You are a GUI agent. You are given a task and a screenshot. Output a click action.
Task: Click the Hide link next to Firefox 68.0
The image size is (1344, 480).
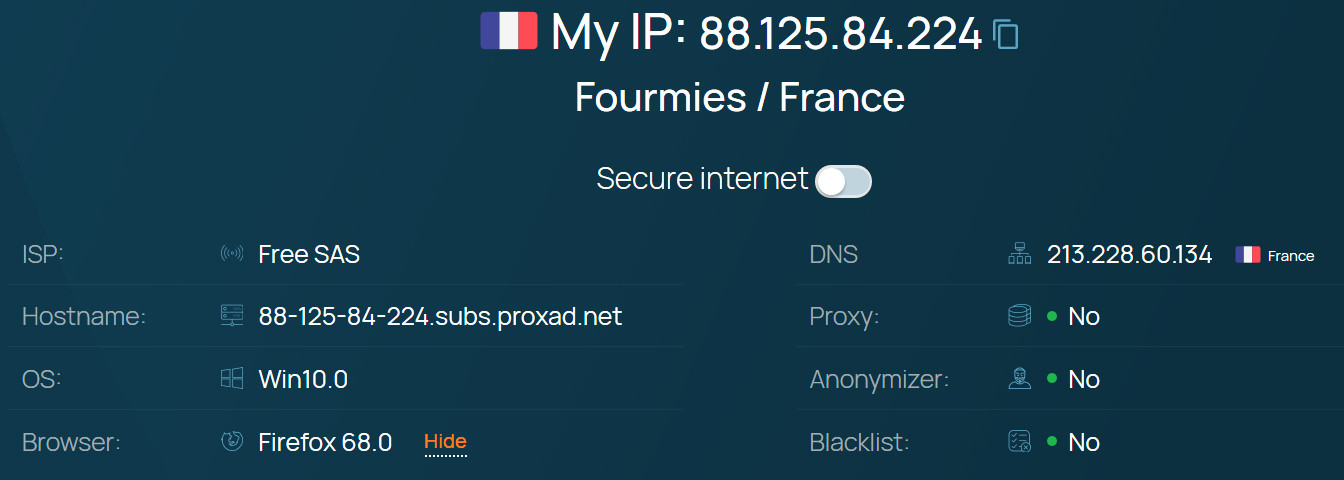pos(445,441)
